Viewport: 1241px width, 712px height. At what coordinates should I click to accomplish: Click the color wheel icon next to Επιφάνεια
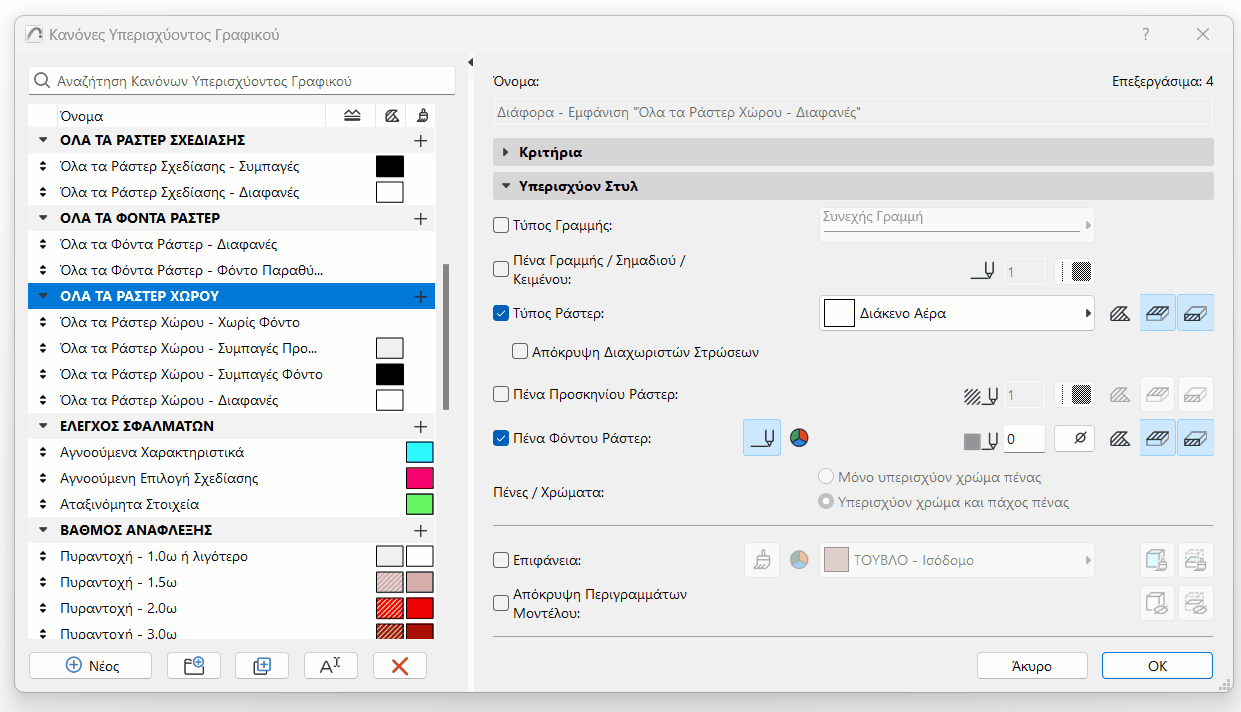click(x=798, y=560)
